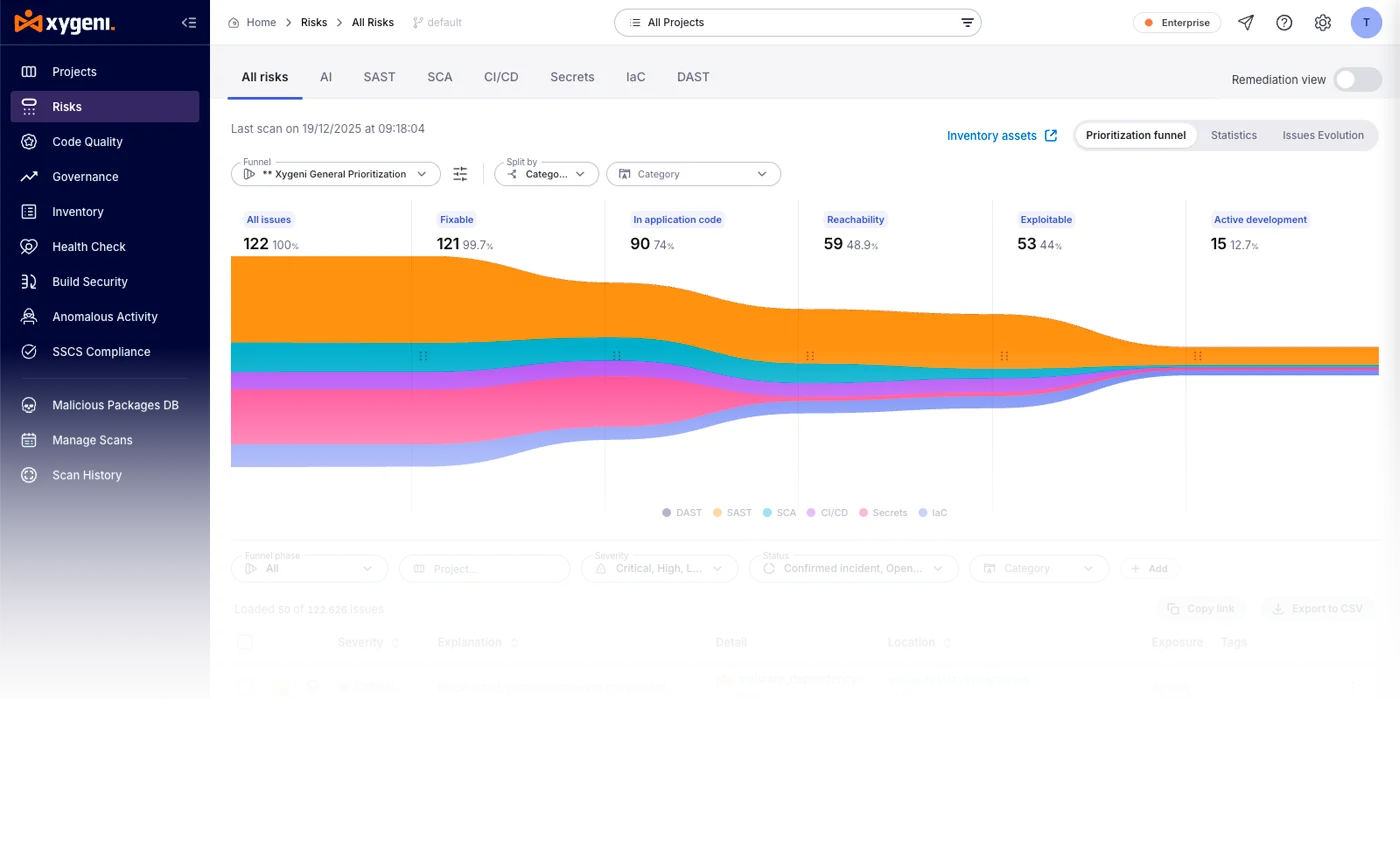Switch to the SCA tab
The width and height of the screenshot is (1400, 855).
click(440, 77)
